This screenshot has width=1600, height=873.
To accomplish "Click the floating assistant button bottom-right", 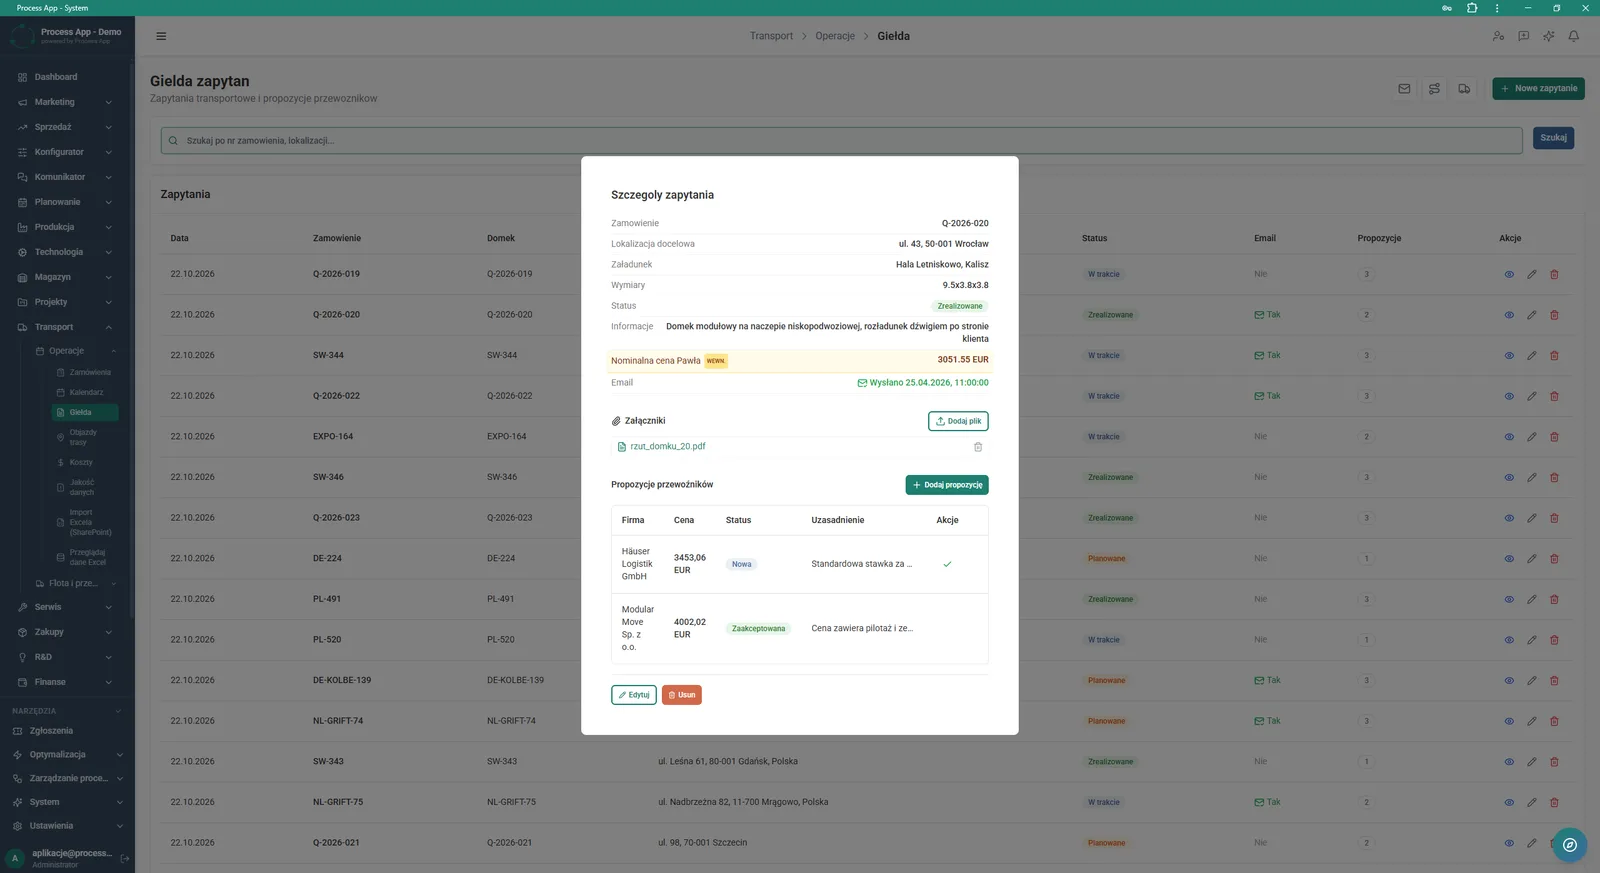I will point(1569,845).
